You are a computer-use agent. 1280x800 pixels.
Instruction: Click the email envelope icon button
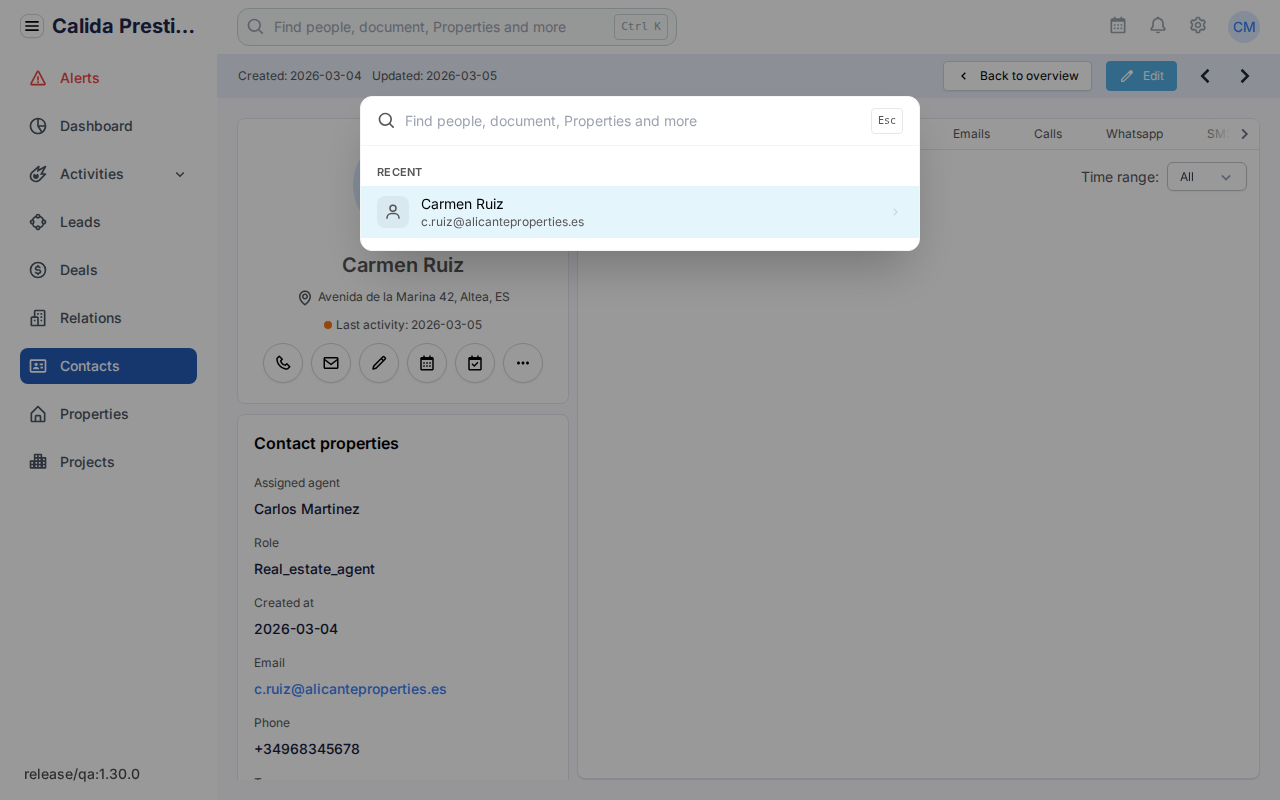(x=331, y=363)
